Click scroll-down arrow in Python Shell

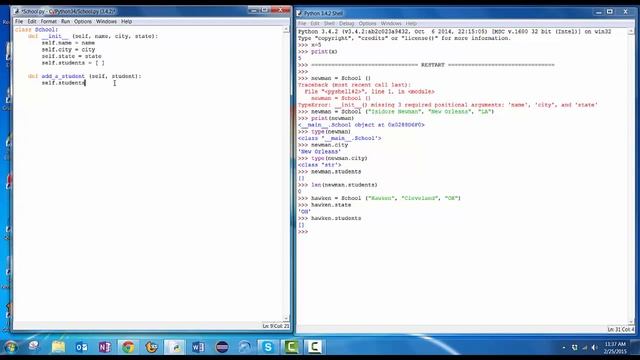pos(631,322)
